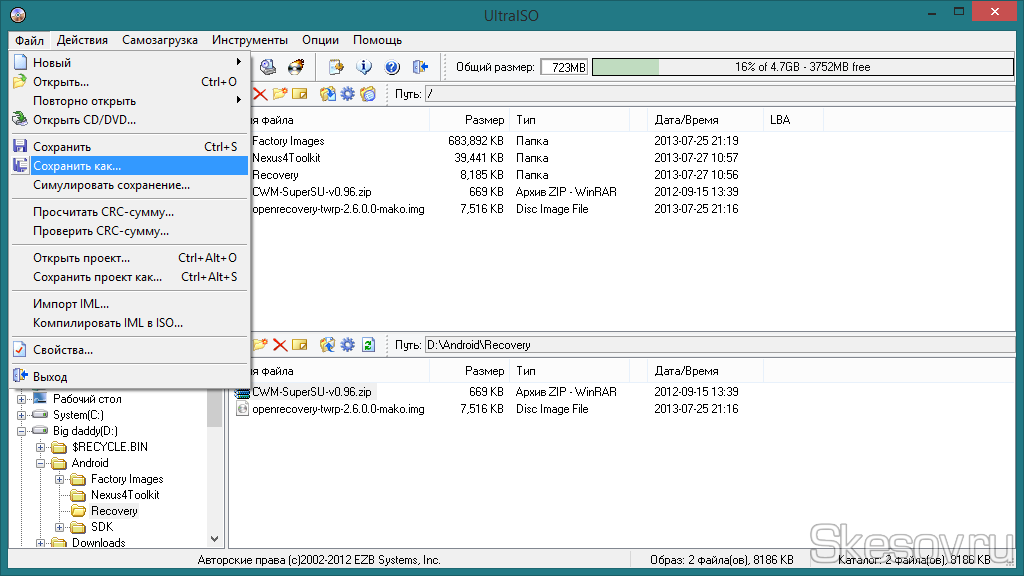
Task: Click the blue question mark help icon
Action: [x=392, y=67]
